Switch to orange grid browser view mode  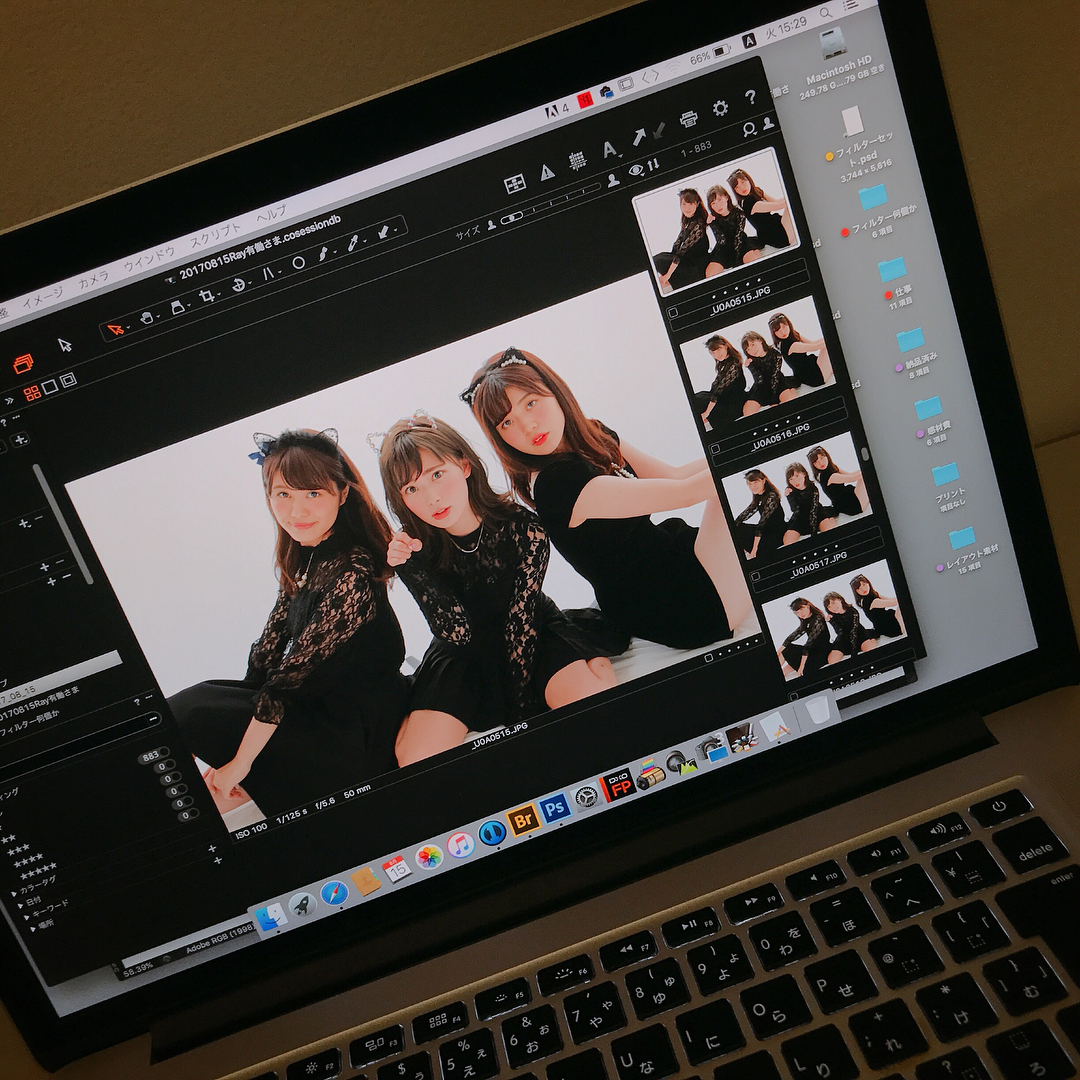(x=32, y=392)
